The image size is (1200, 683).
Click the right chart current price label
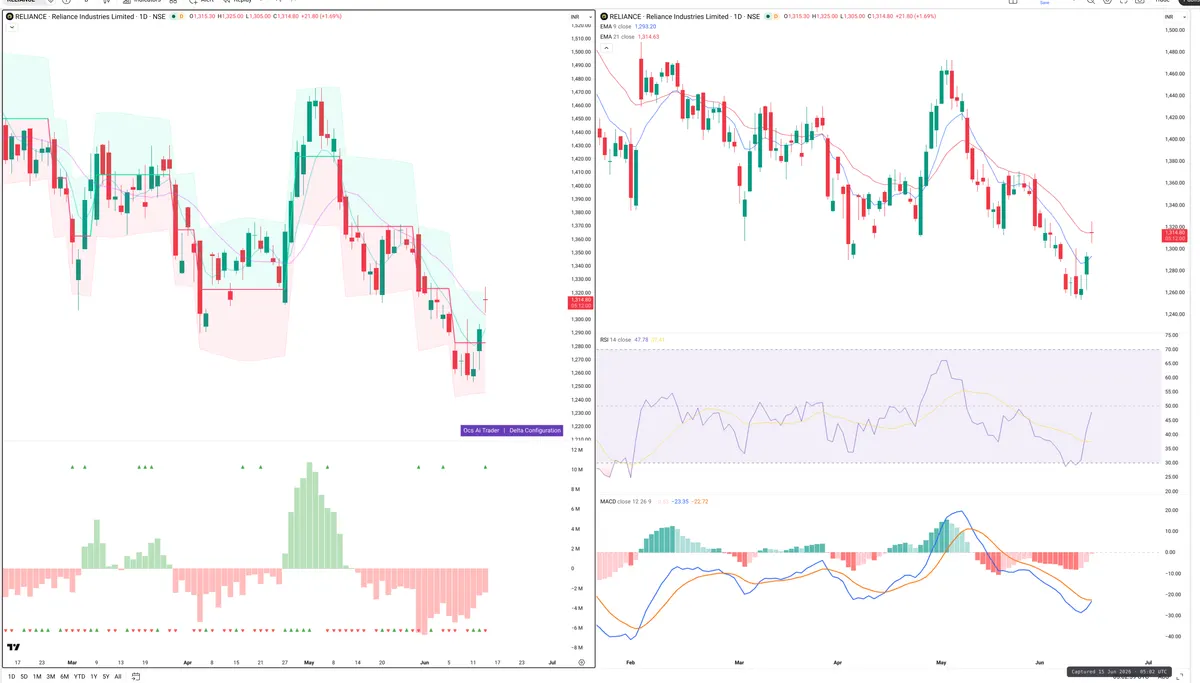coord(1174,236)
